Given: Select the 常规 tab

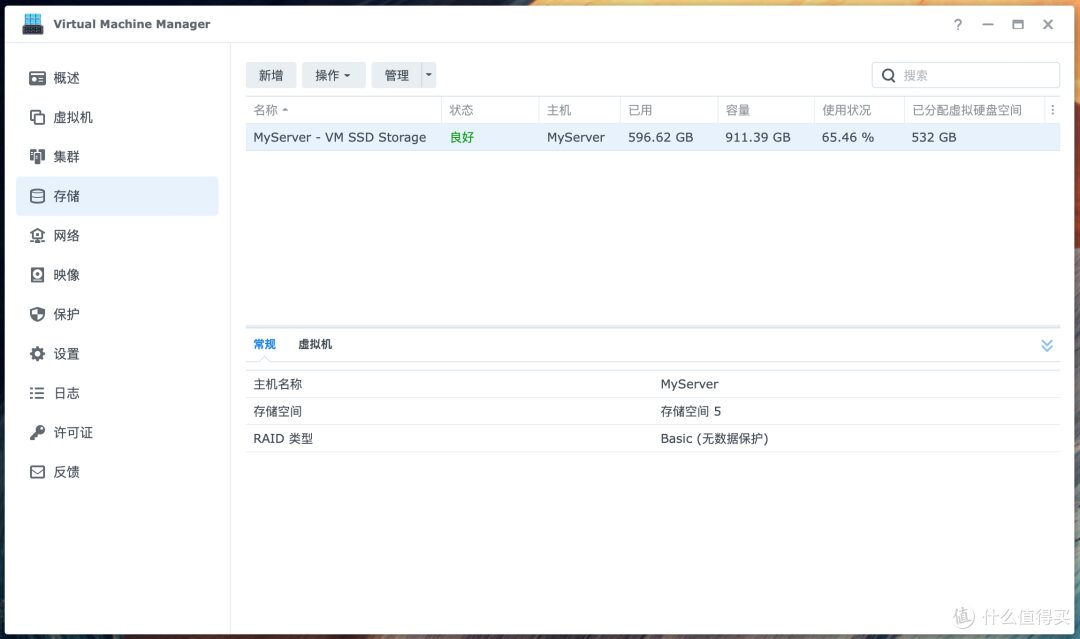Looking at the screenshot, I should 263,343.
